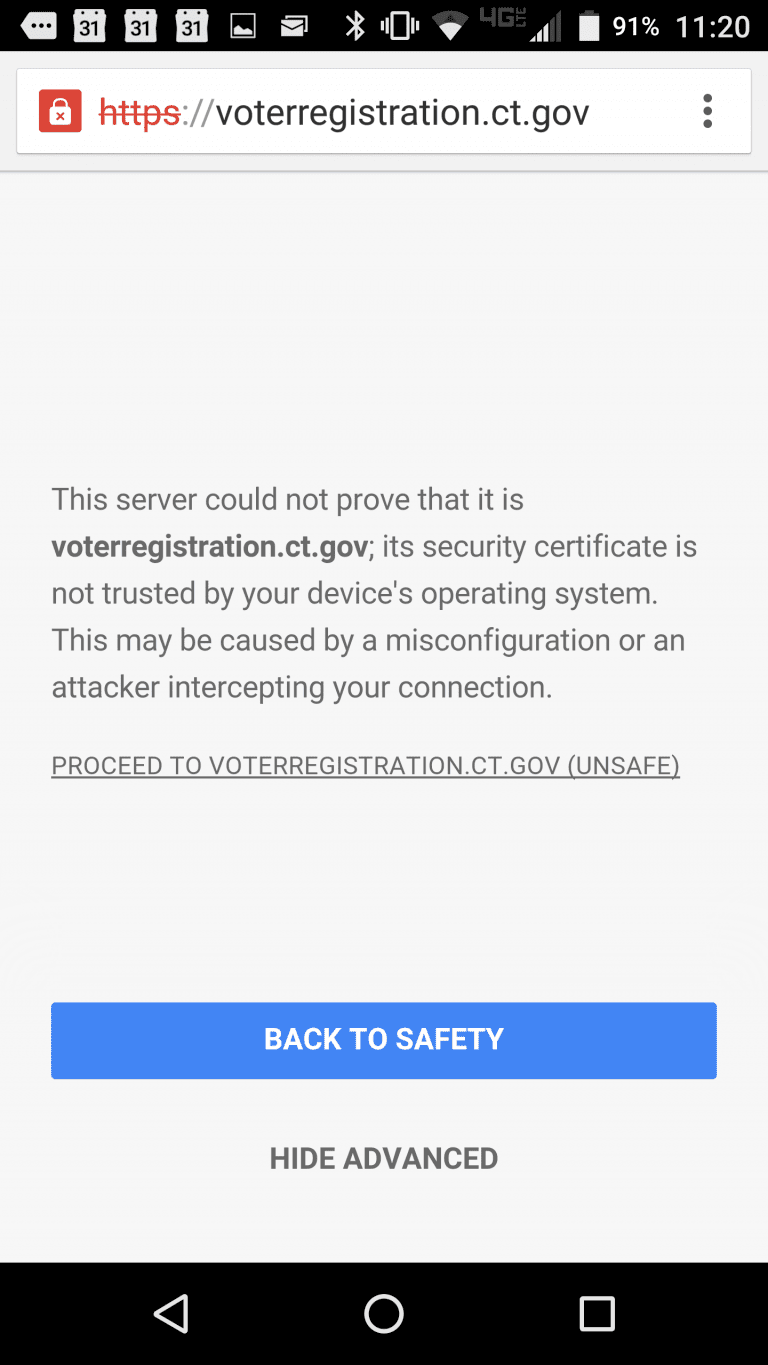Follow the Proceed to voterregistration.ct.gov unsafe link
The width and height of the screenshot is (768, 1365).
pyautogui.click(x=366, y=766)
